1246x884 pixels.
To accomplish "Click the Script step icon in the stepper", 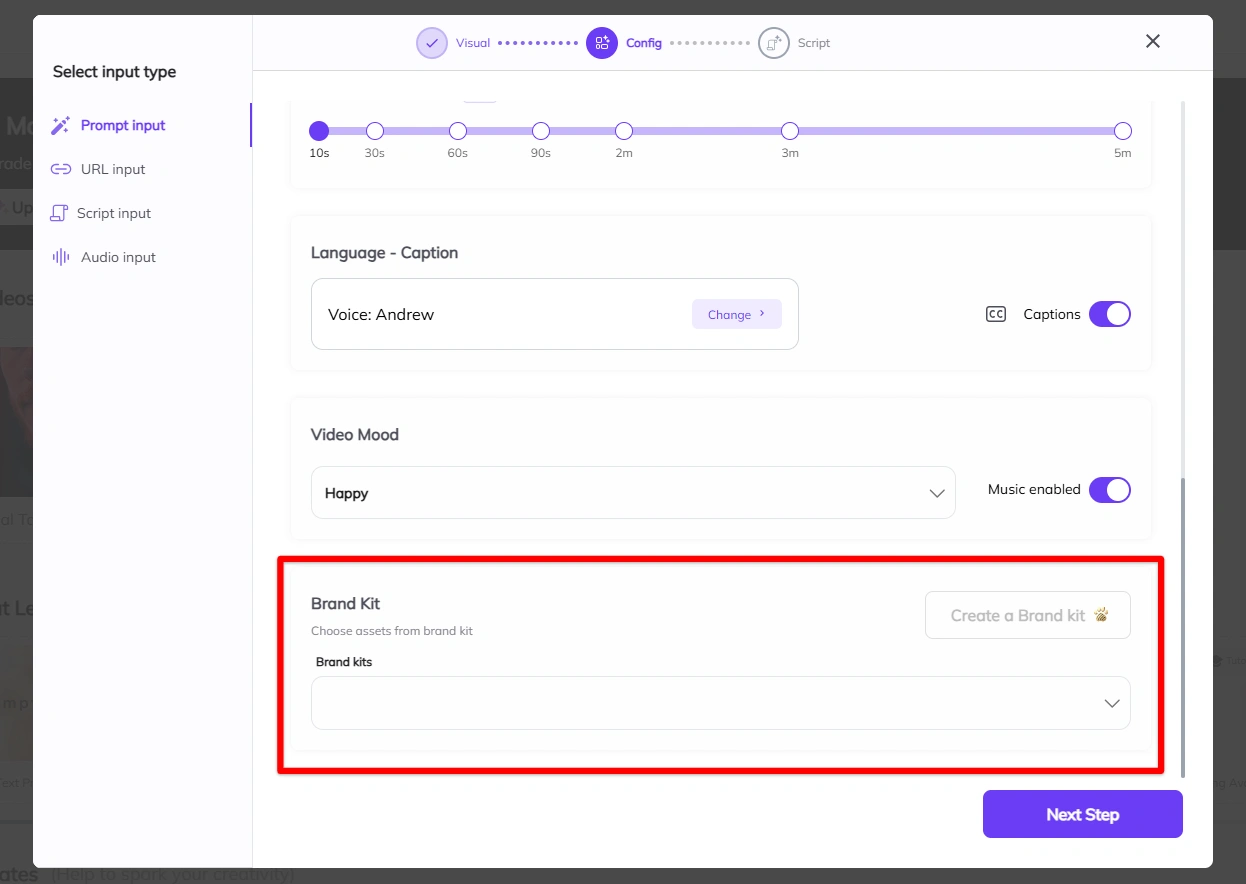I will [x=774, y=43].
